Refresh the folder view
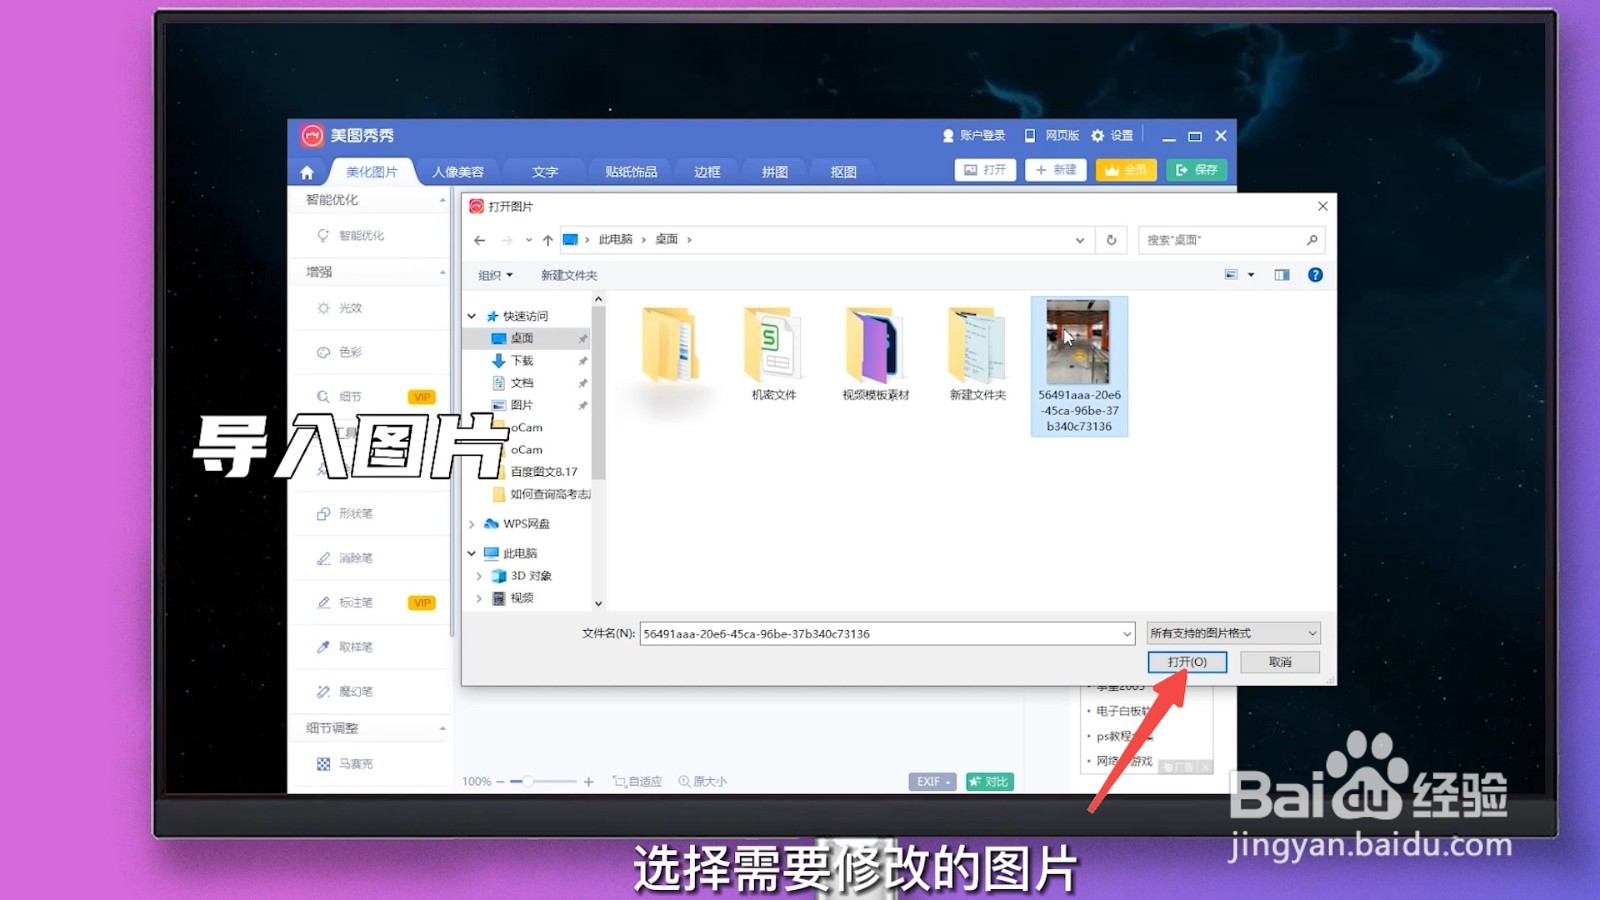Image resolution: width=1600 pixels, height=900 pixels. coord(1111,240)
